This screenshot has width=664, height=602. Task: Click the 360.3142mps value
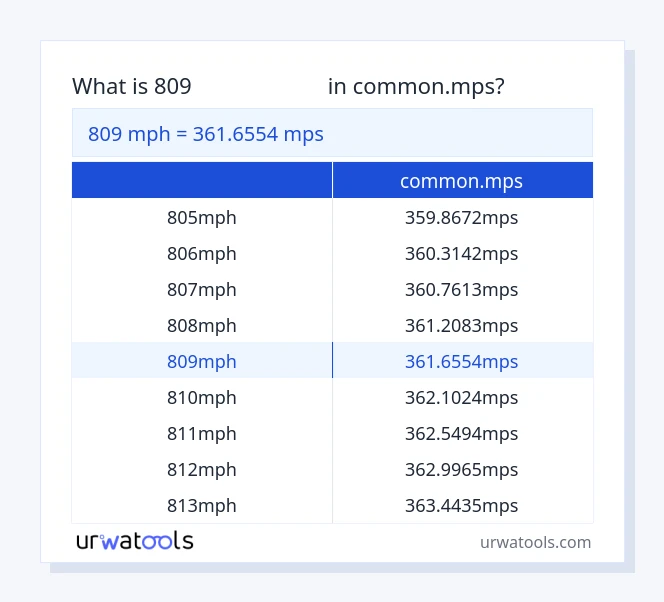coord(461,254)
